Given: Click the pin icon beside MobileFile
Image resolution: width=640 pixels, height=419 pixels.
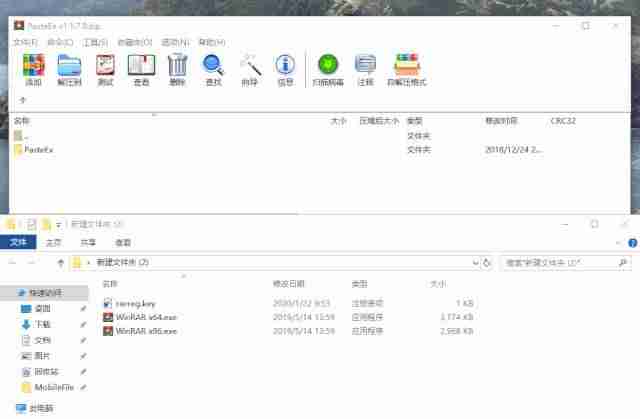Looking at the screenshot, I should [x=83, y=387].
